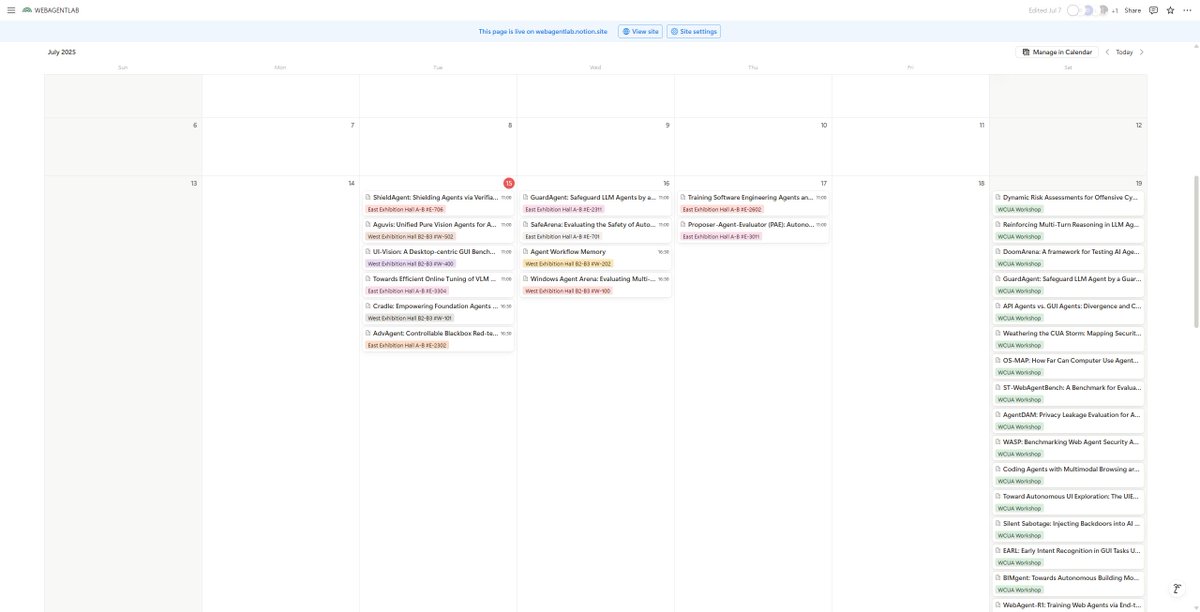Open Dynamic Risk Assessments for Offensive Cy event
1200x612 pixels.
(1068, 202)
